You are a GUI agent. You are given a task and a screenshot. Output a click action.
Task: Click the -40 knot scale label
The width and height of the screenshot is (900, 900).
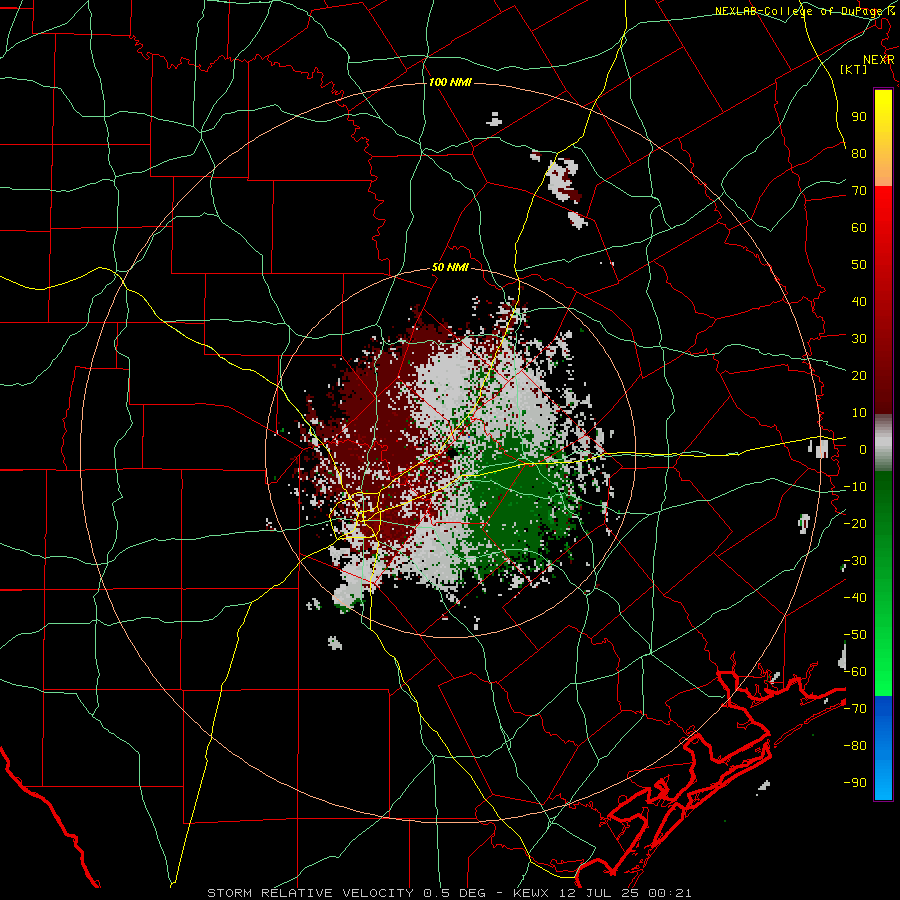(855, 598)
